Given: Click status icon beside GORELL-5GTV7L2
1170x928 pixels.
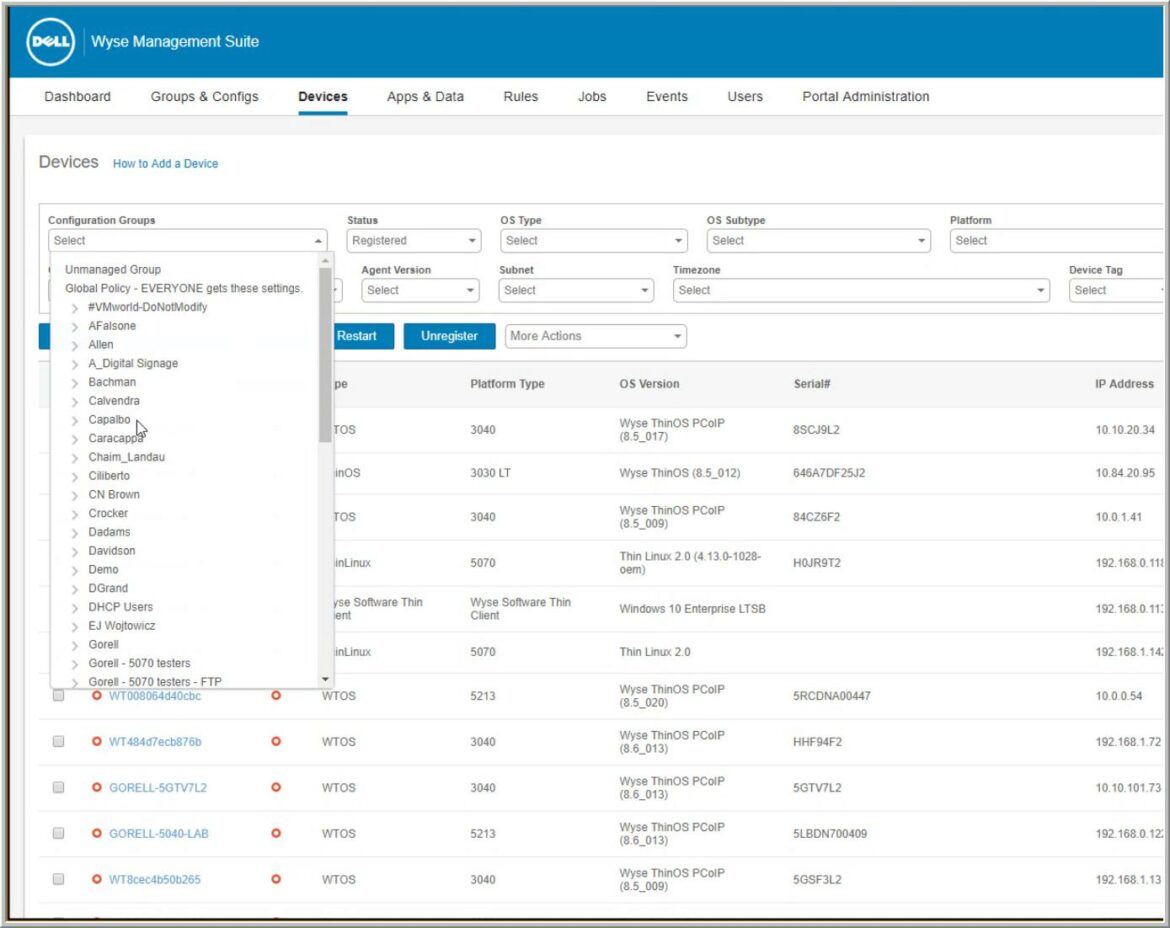Looking at the screenshot, I should click(96, 787).
